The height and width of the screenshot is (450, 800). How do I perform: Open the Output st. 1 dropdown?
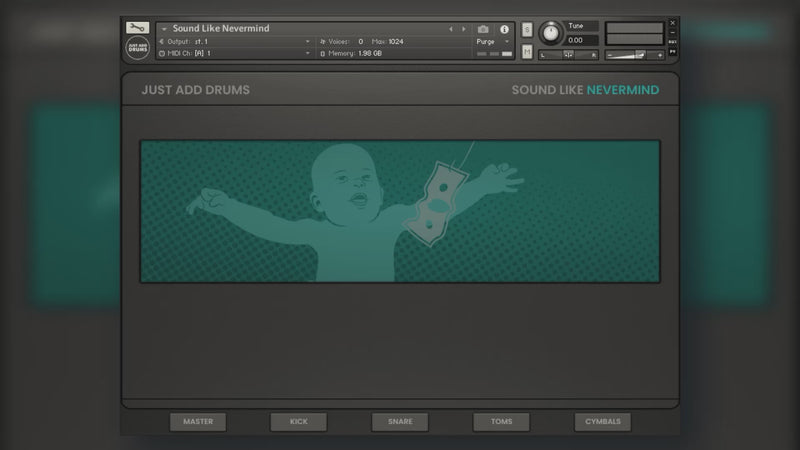click(x=235, y=41)
